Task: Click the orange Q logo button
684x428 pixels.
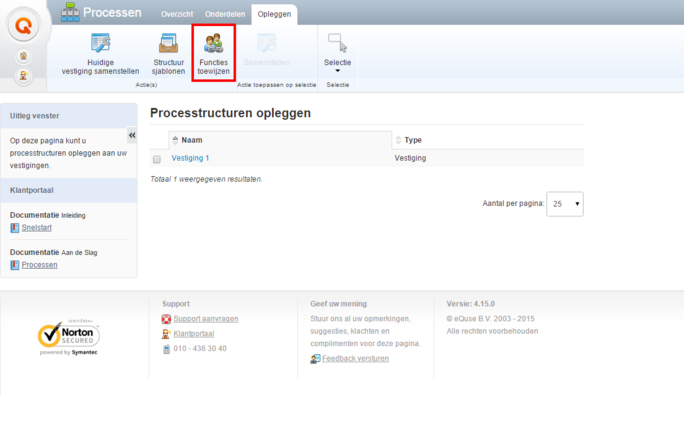Action: 24,27
